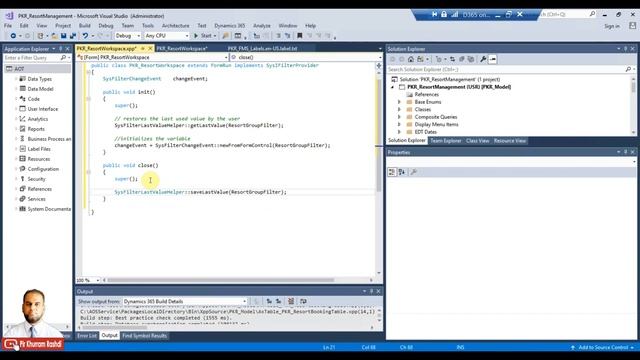640x360 pixels.
Task: Collapse the init() method outlining toggle
Action: pyautogui.click(x=88, y=99)
